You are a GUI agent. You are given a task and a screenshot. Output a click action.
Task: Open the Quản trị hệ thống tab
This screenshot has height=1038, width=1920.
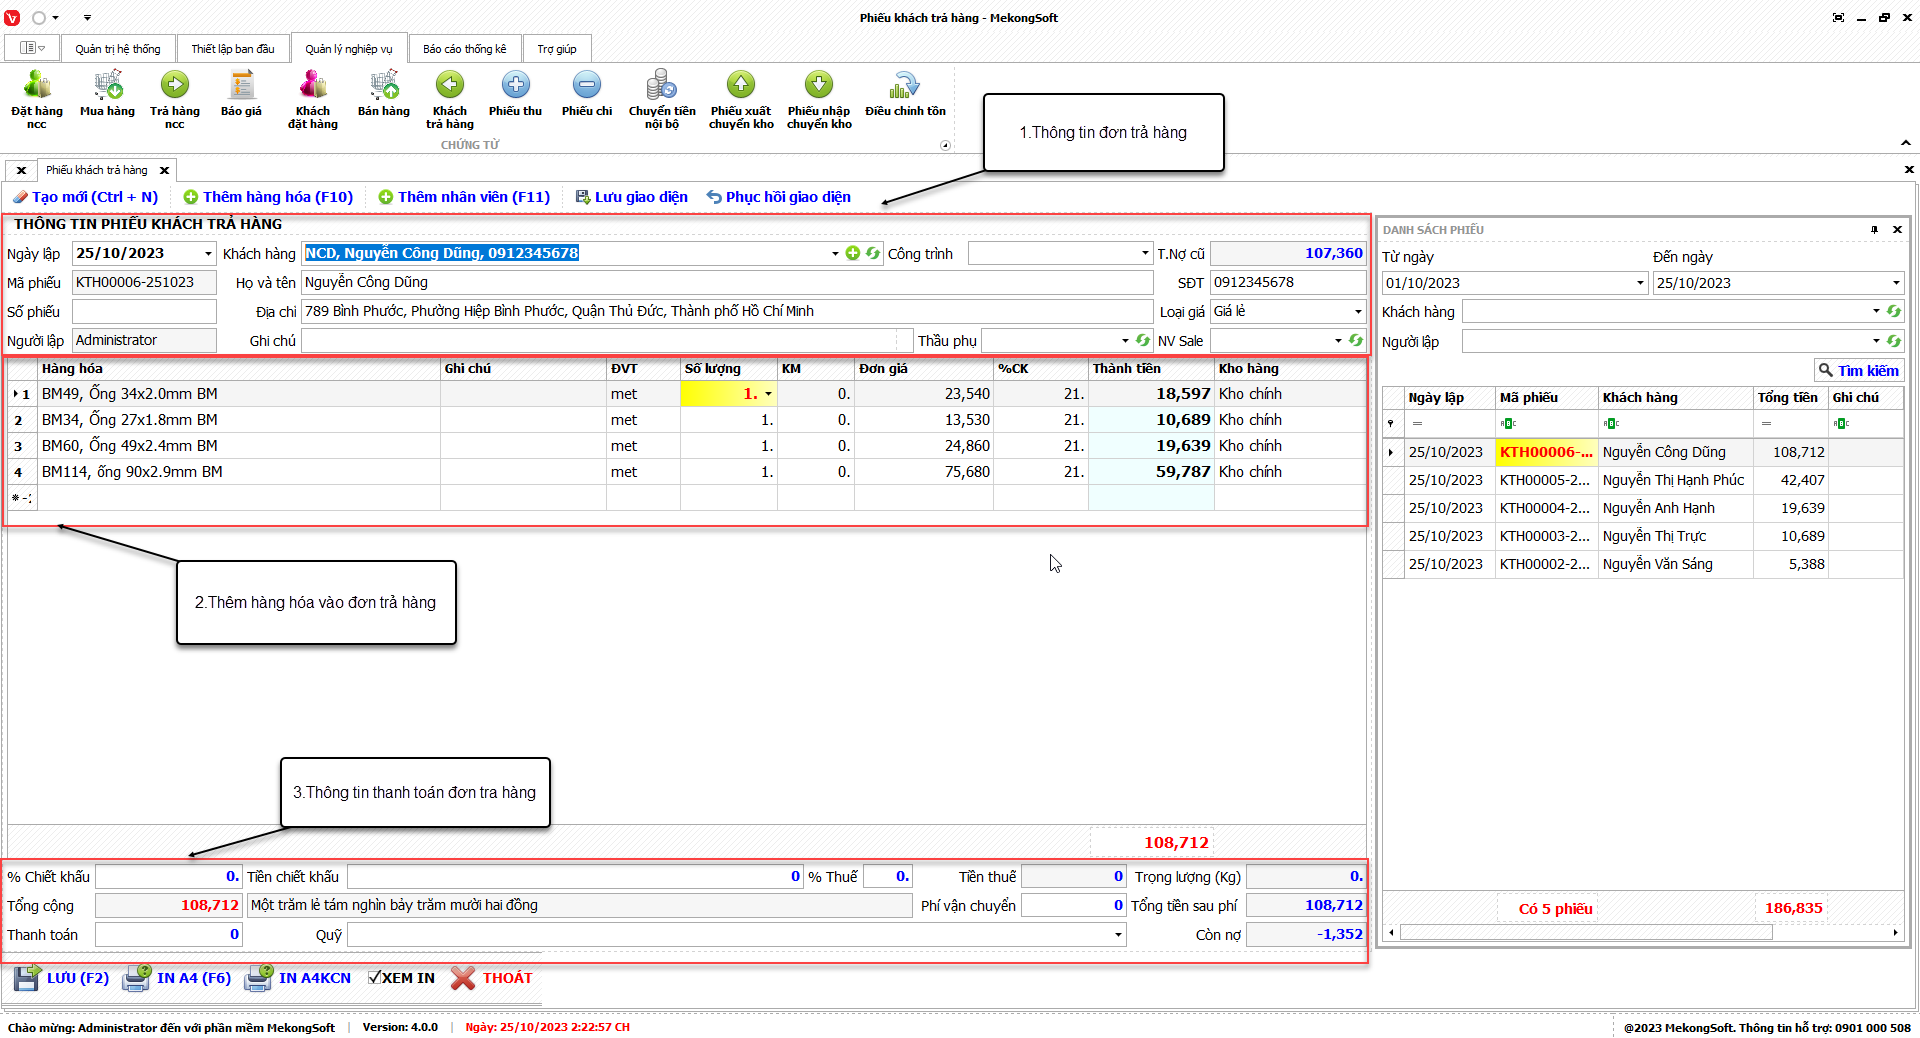point(117,49)
